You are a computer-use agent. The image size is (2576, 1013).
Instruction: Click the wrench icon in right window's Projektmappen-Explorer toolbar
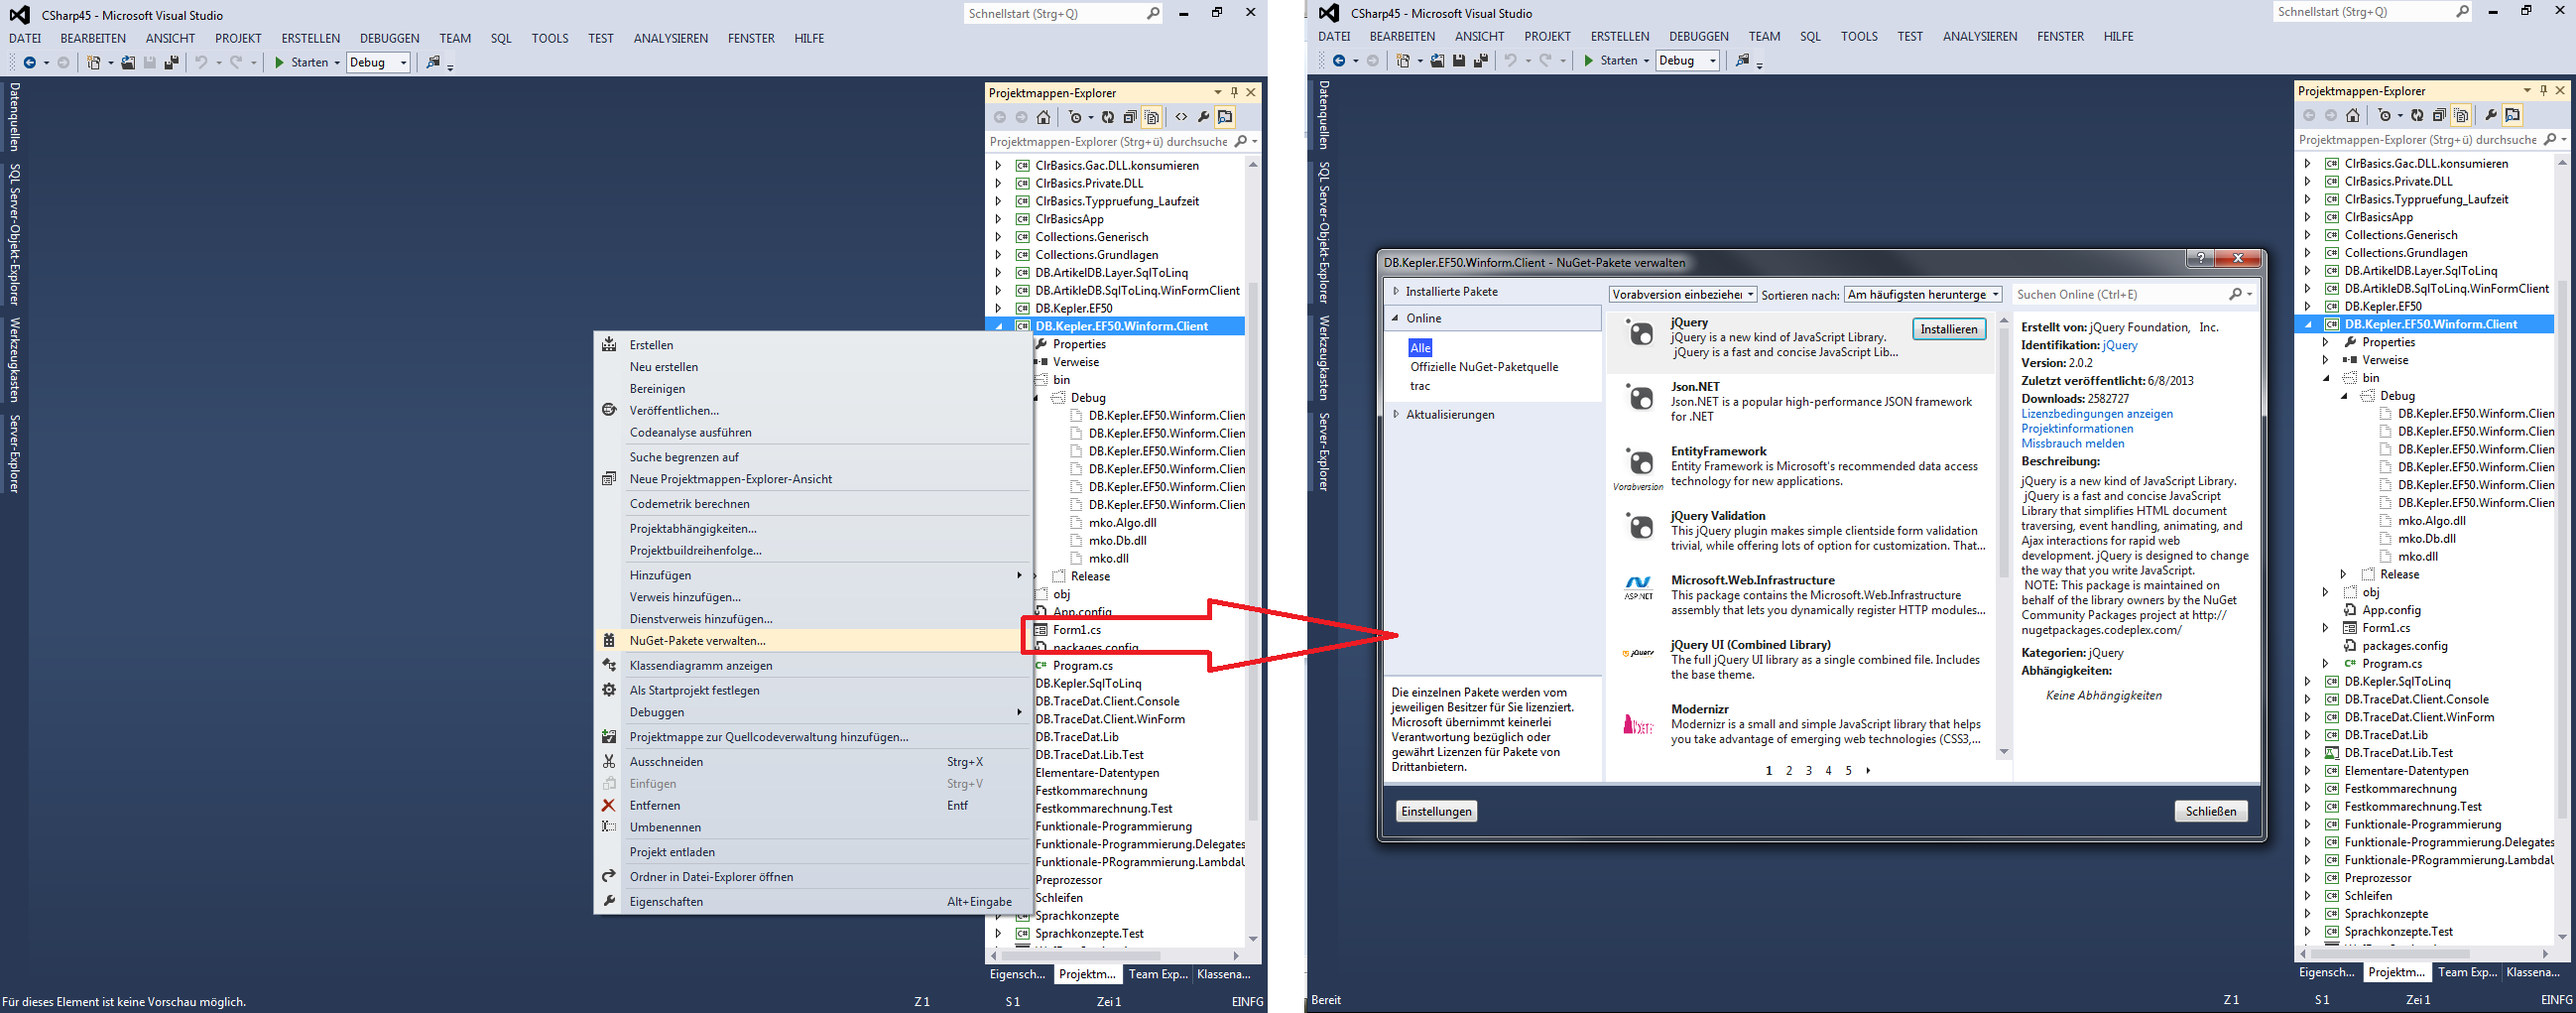[2490, 115]
